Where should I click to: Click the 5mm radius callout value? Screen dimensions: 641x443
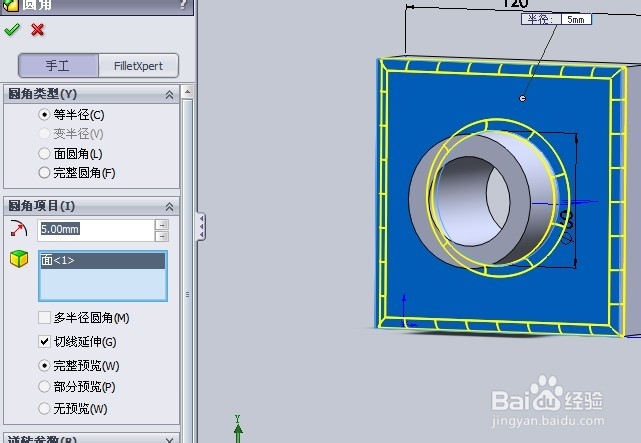pyautogui.click(x=576, y=19)
